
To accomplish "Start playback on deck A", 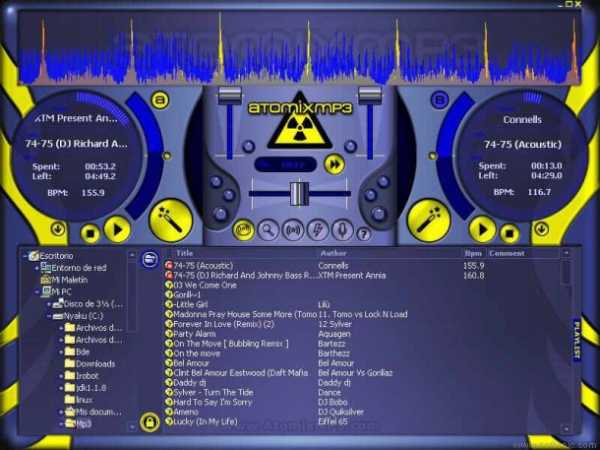I will click(x=117, y=230).
